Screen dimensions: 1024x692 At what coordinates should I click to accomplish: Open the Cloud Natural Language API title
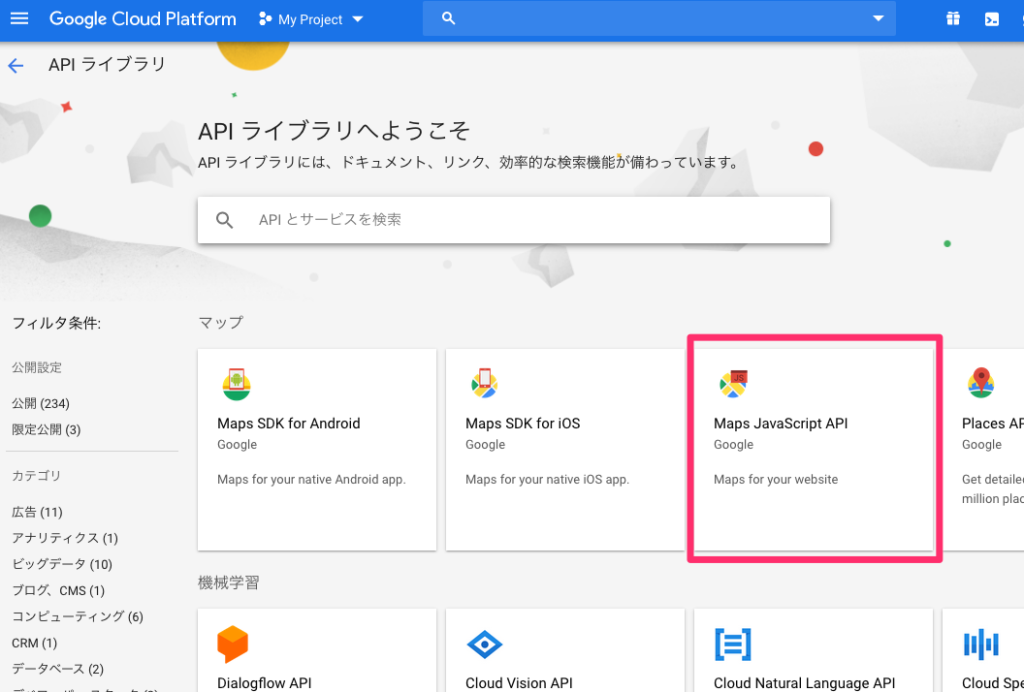point(805,683)
